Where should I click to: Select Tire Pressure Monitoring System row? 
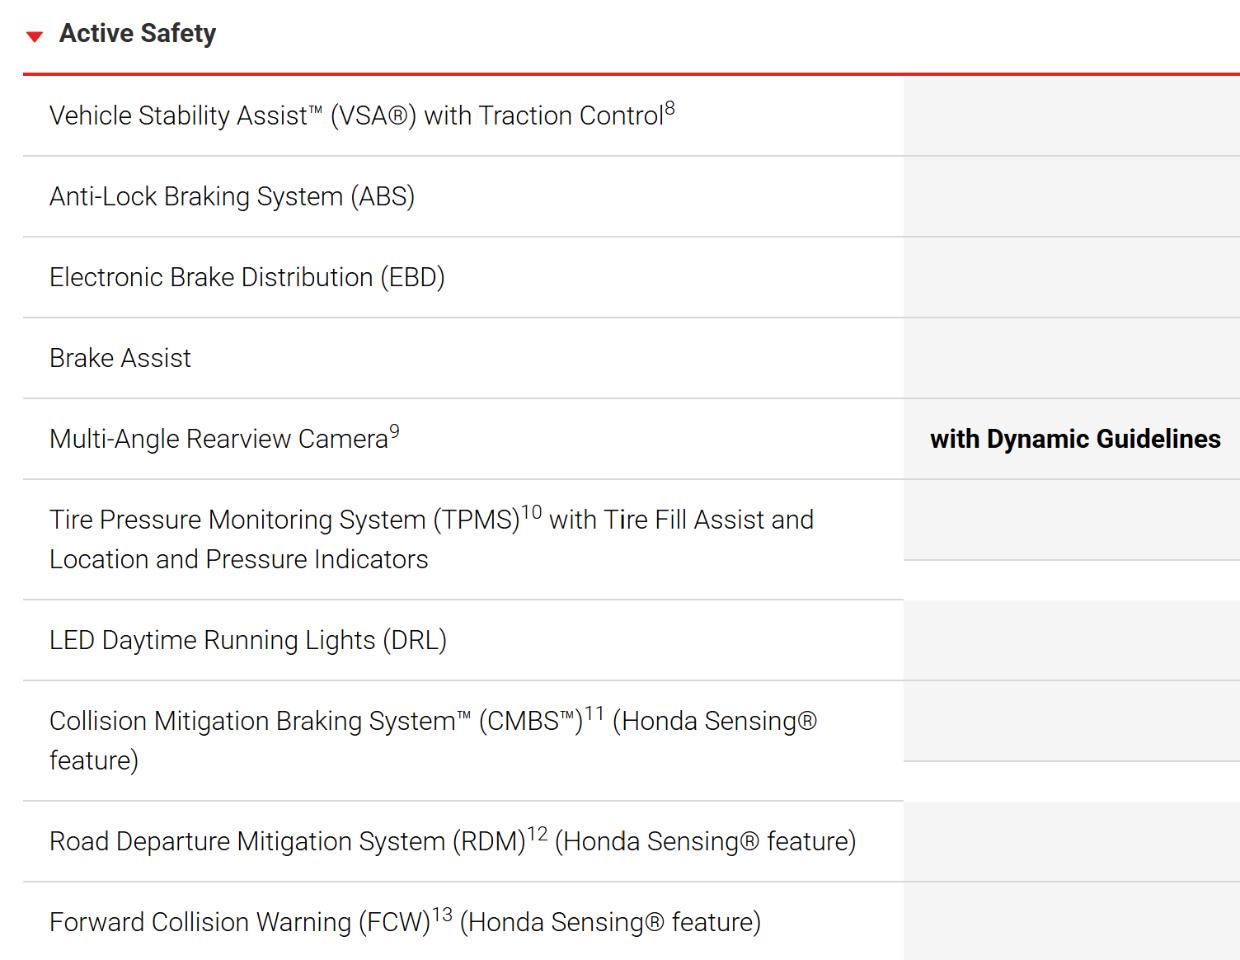(631, 540)
